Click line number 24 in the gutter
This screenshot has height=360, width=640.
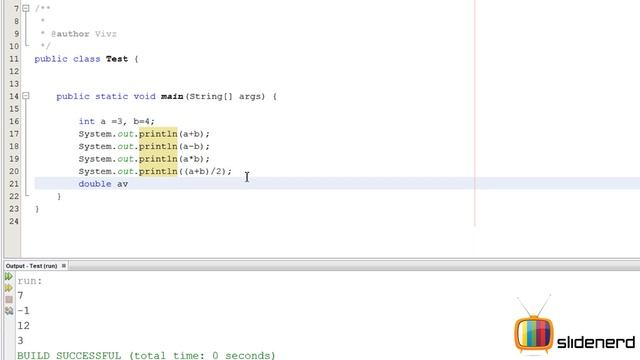tap(14, 221)
